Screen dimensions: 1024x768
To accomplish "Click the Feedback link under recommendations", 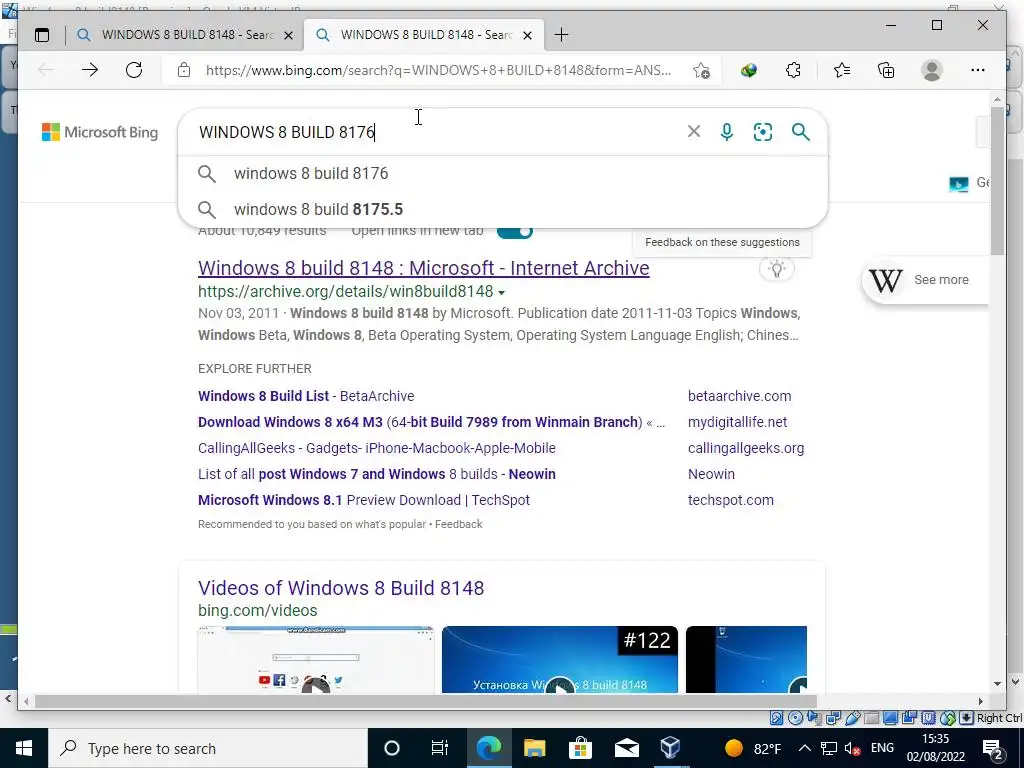I will pos(458,524).
